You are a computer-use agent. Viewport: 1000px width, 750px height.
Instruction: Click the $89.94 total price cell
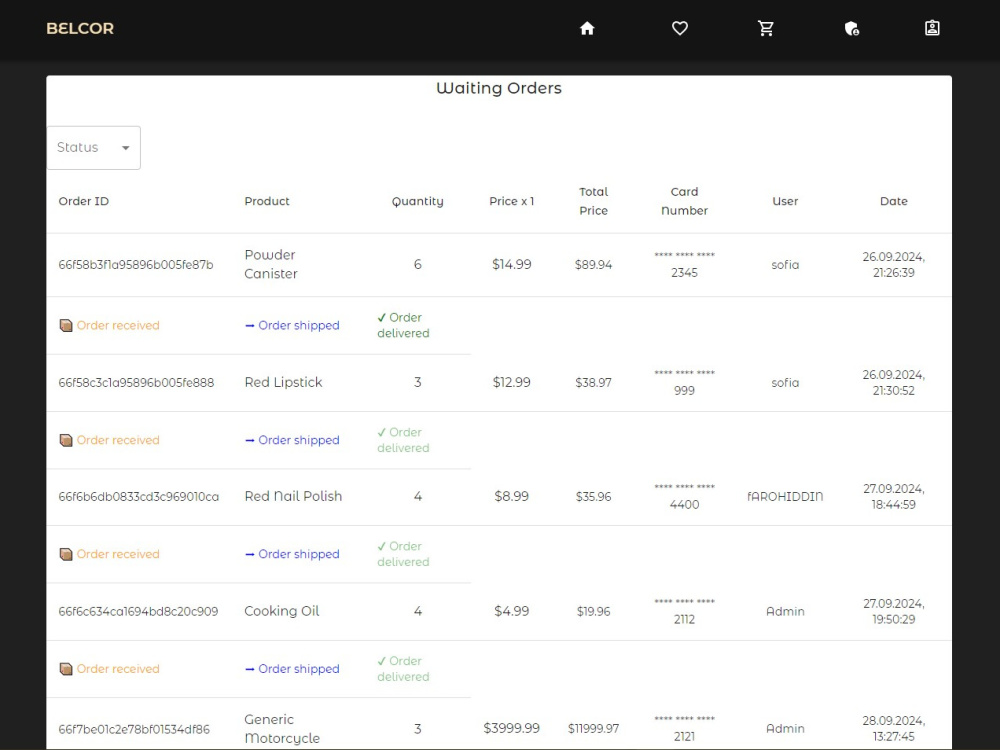click(x=593, y=265)
